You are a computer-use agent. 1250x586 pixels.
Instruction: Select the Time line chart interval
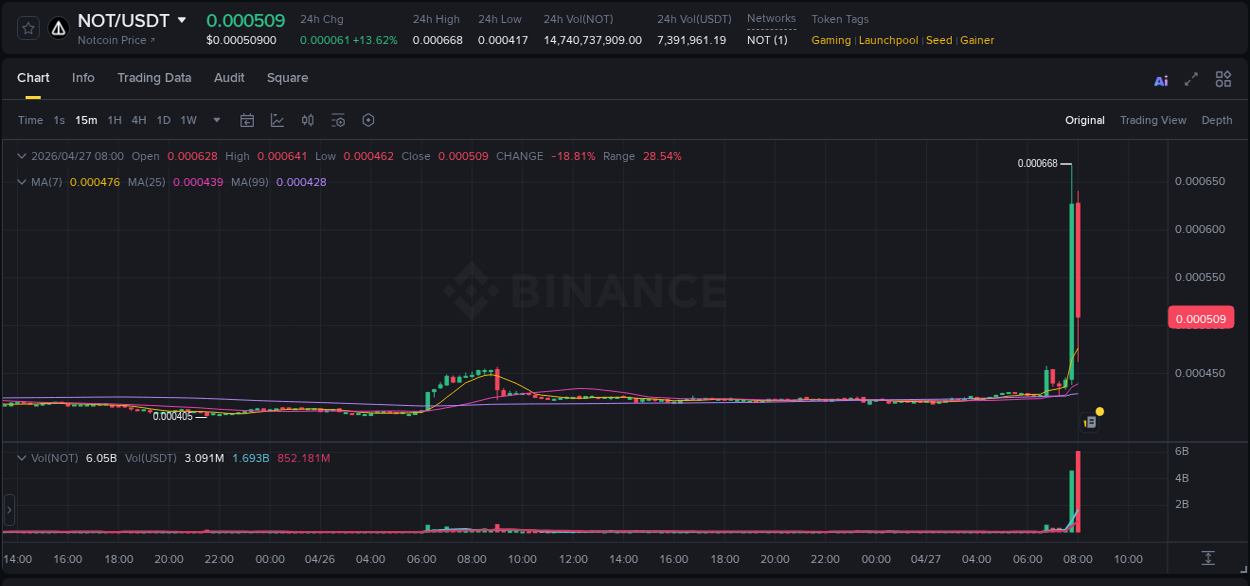coord(31,120)
